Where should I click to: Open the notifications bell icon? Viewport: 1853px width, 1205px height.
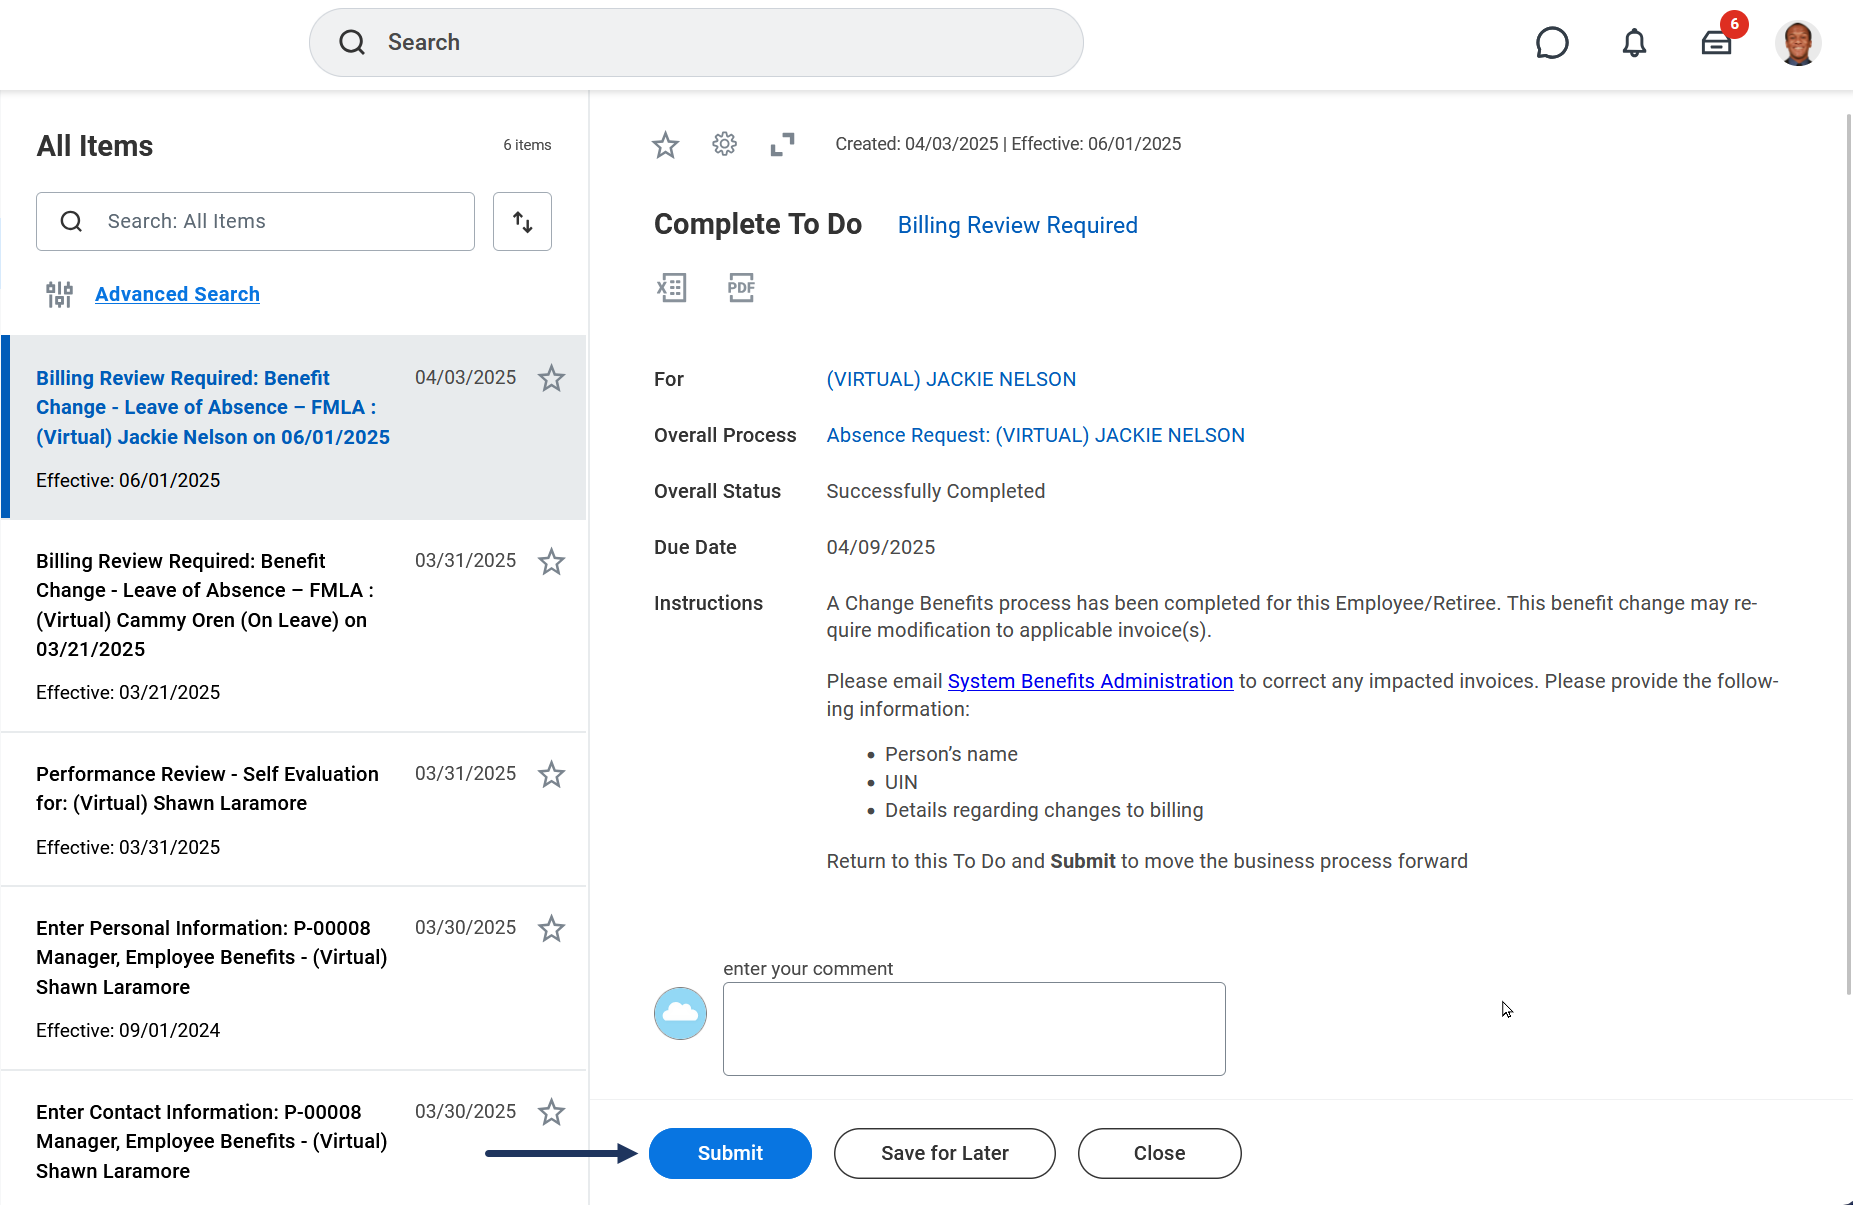(1634, 43)
